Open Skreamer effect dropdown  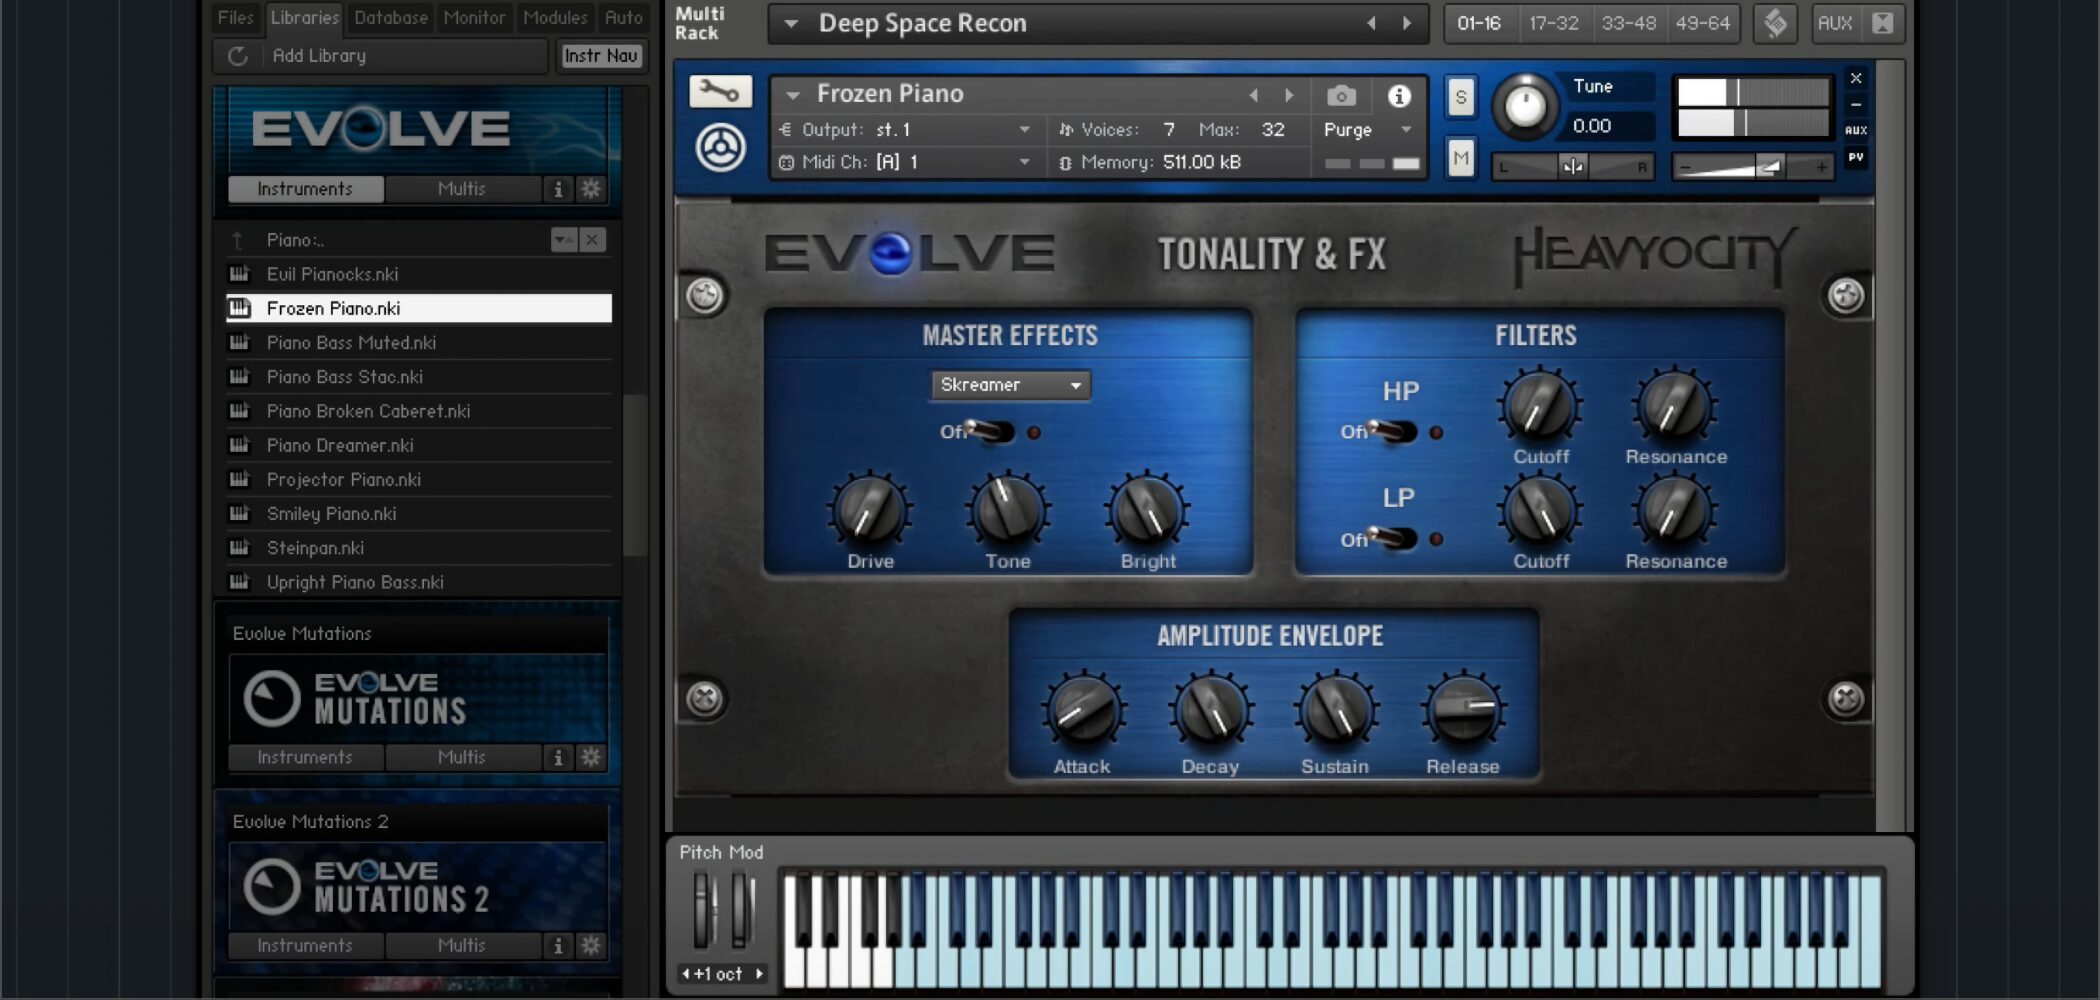click(1010, 385)
